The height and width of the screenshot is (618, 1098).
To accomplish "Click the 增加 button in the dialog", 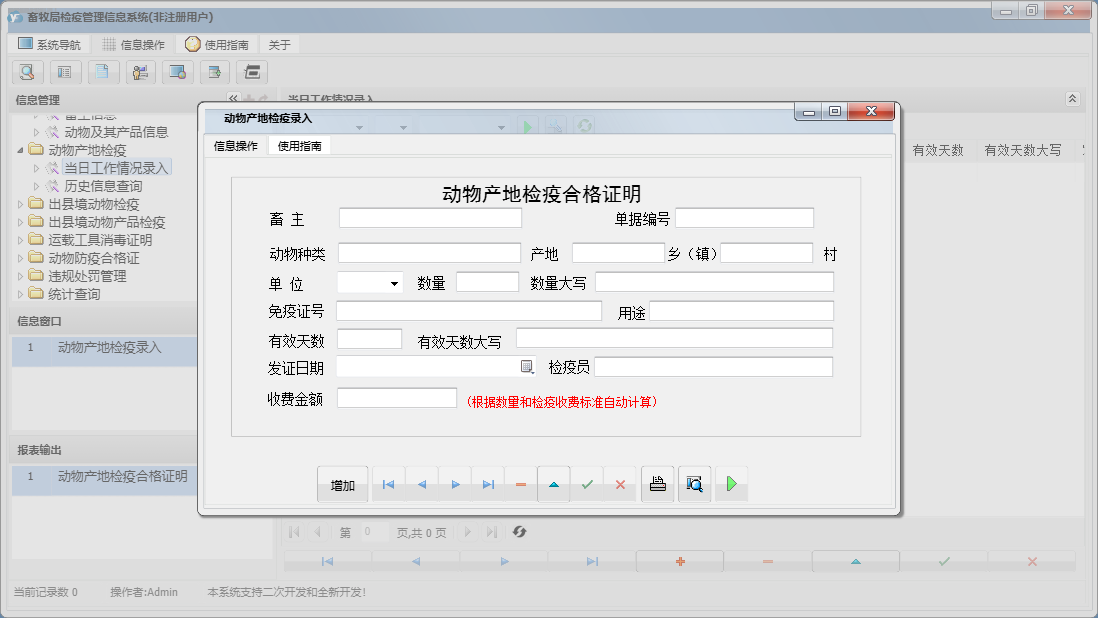I will pyautogui.click(x=342, y=484).
